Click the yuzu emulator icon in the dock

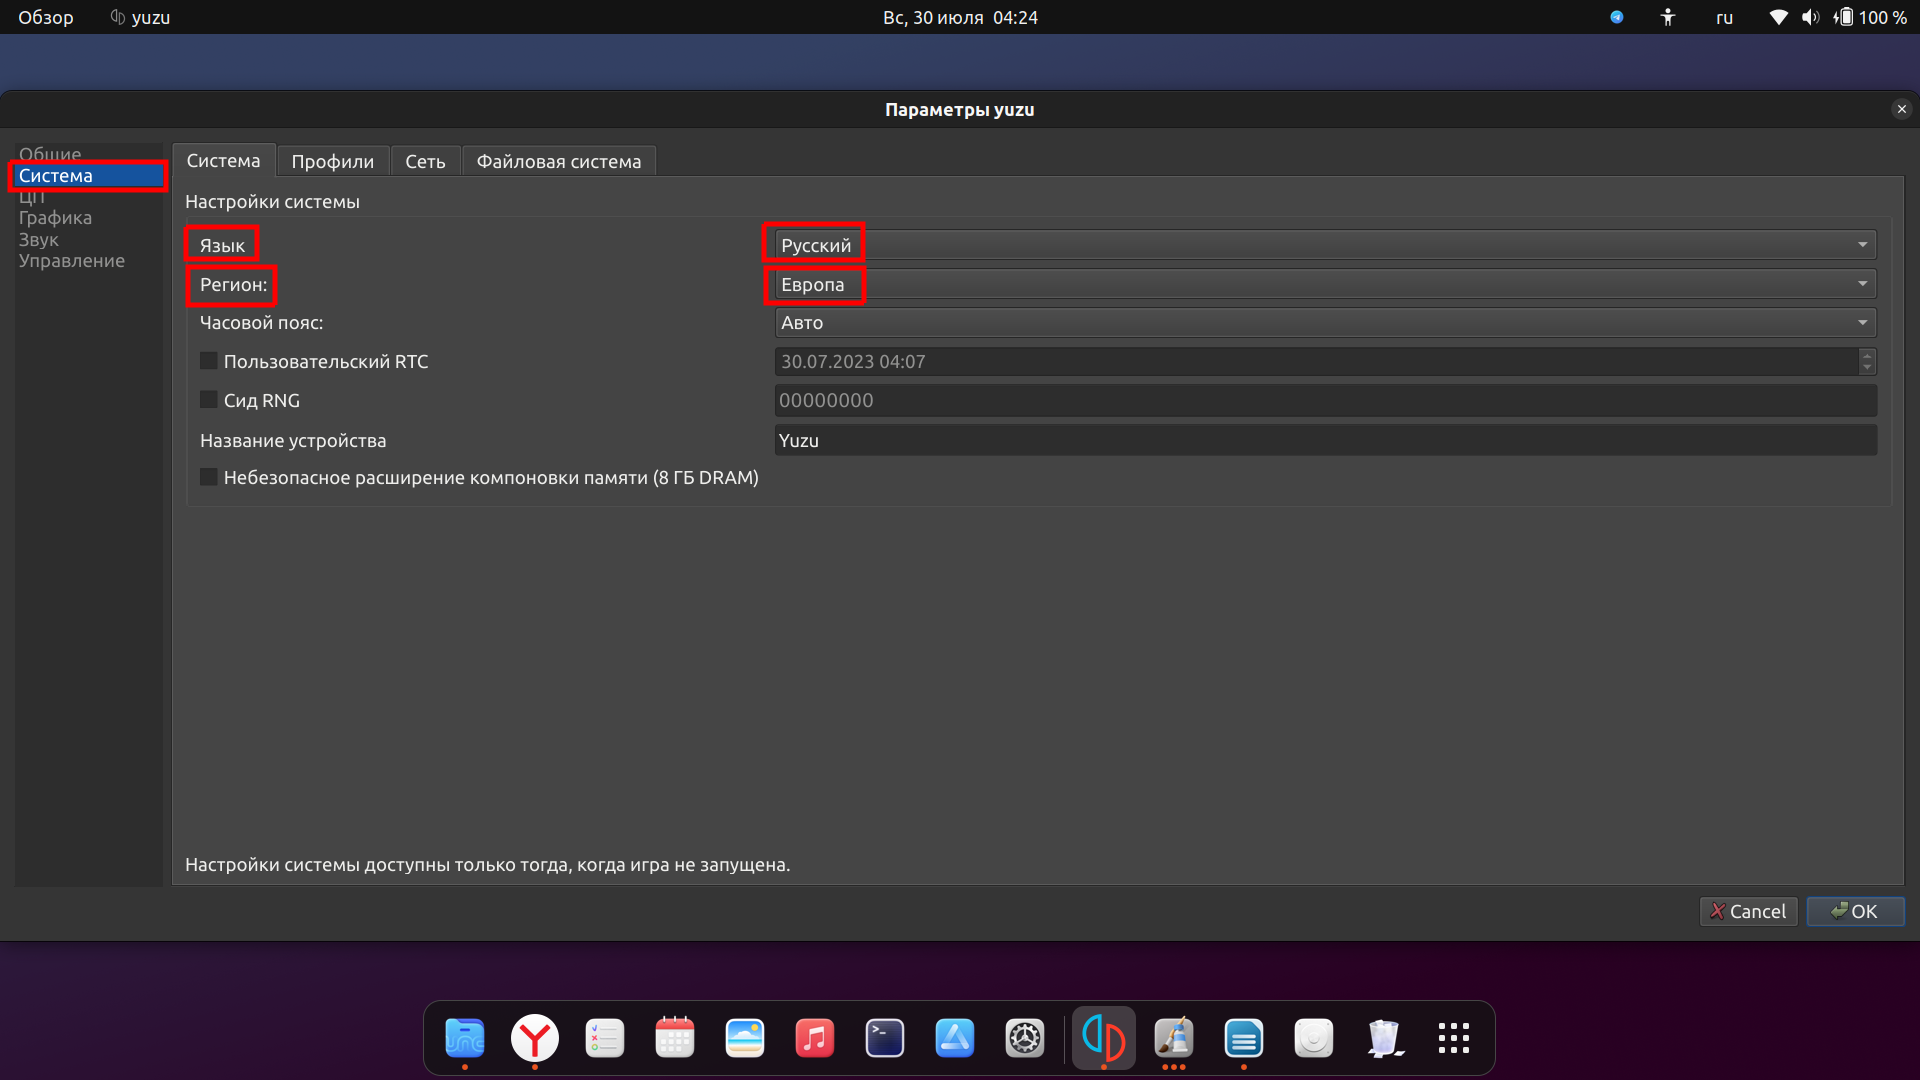[1104, 1038]
